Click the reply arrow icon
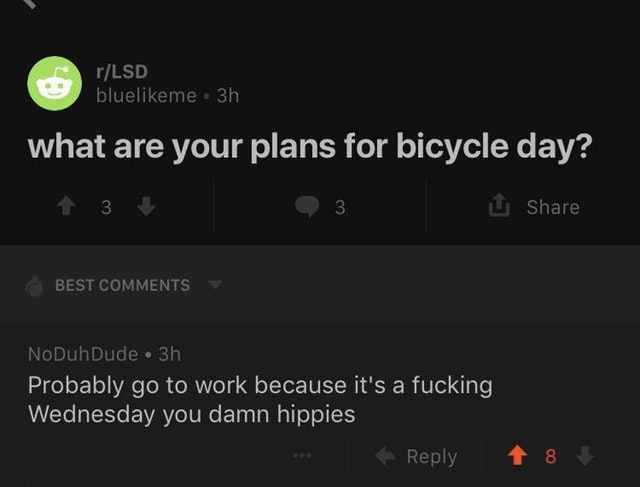The image size is (640, 487). click(385, 456)
